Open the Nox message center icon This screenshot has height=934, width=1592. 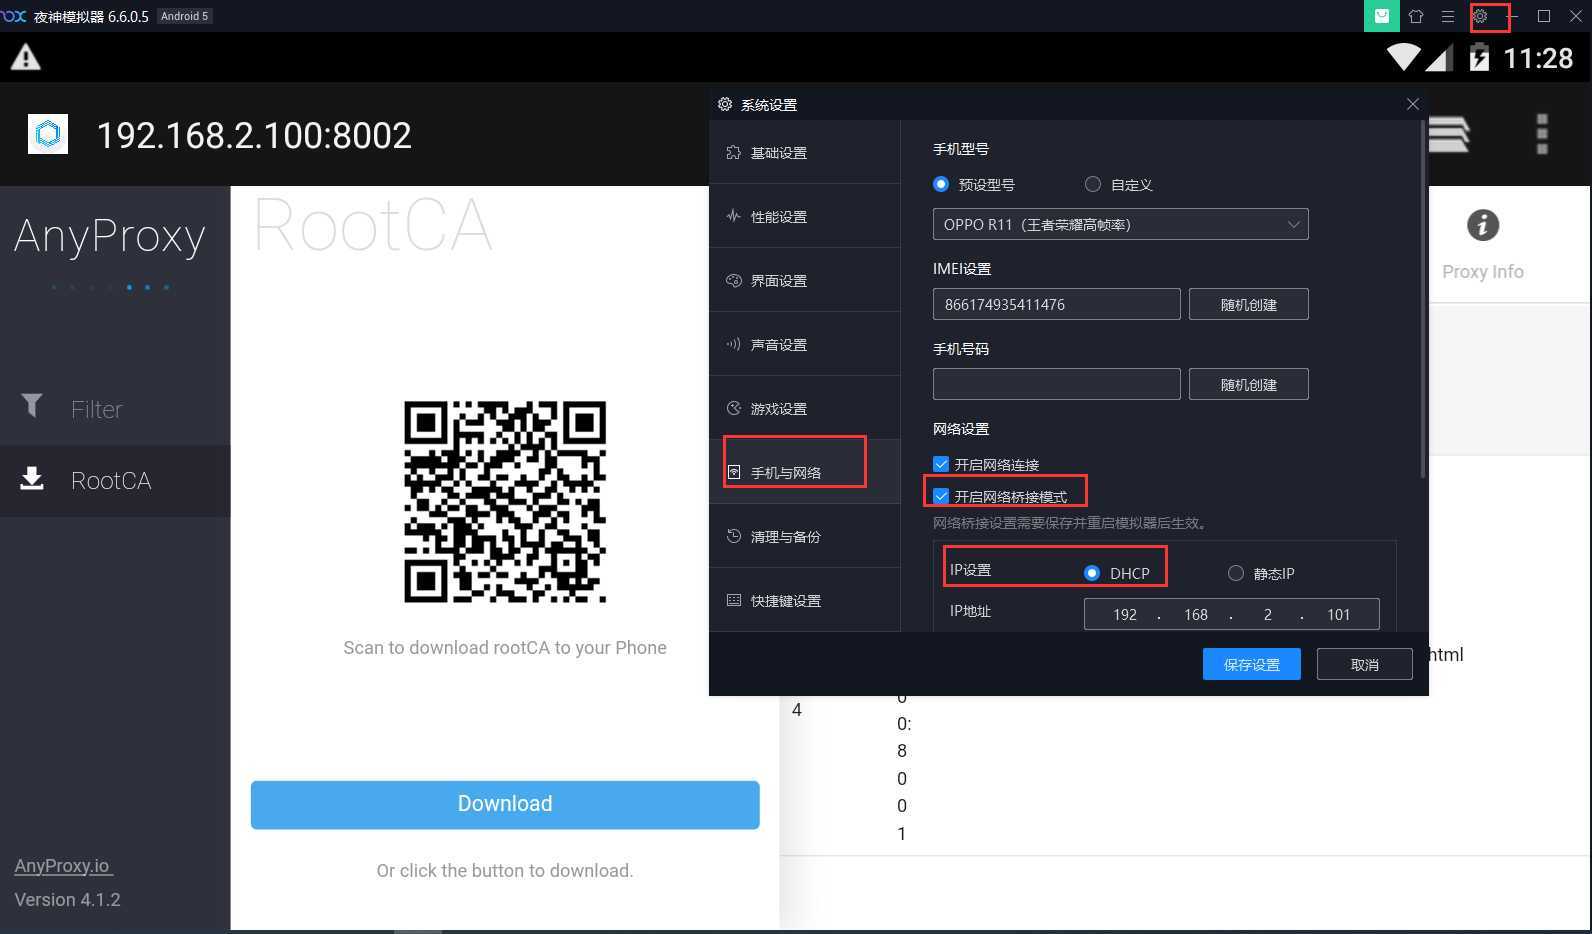tap(1381, 16)
